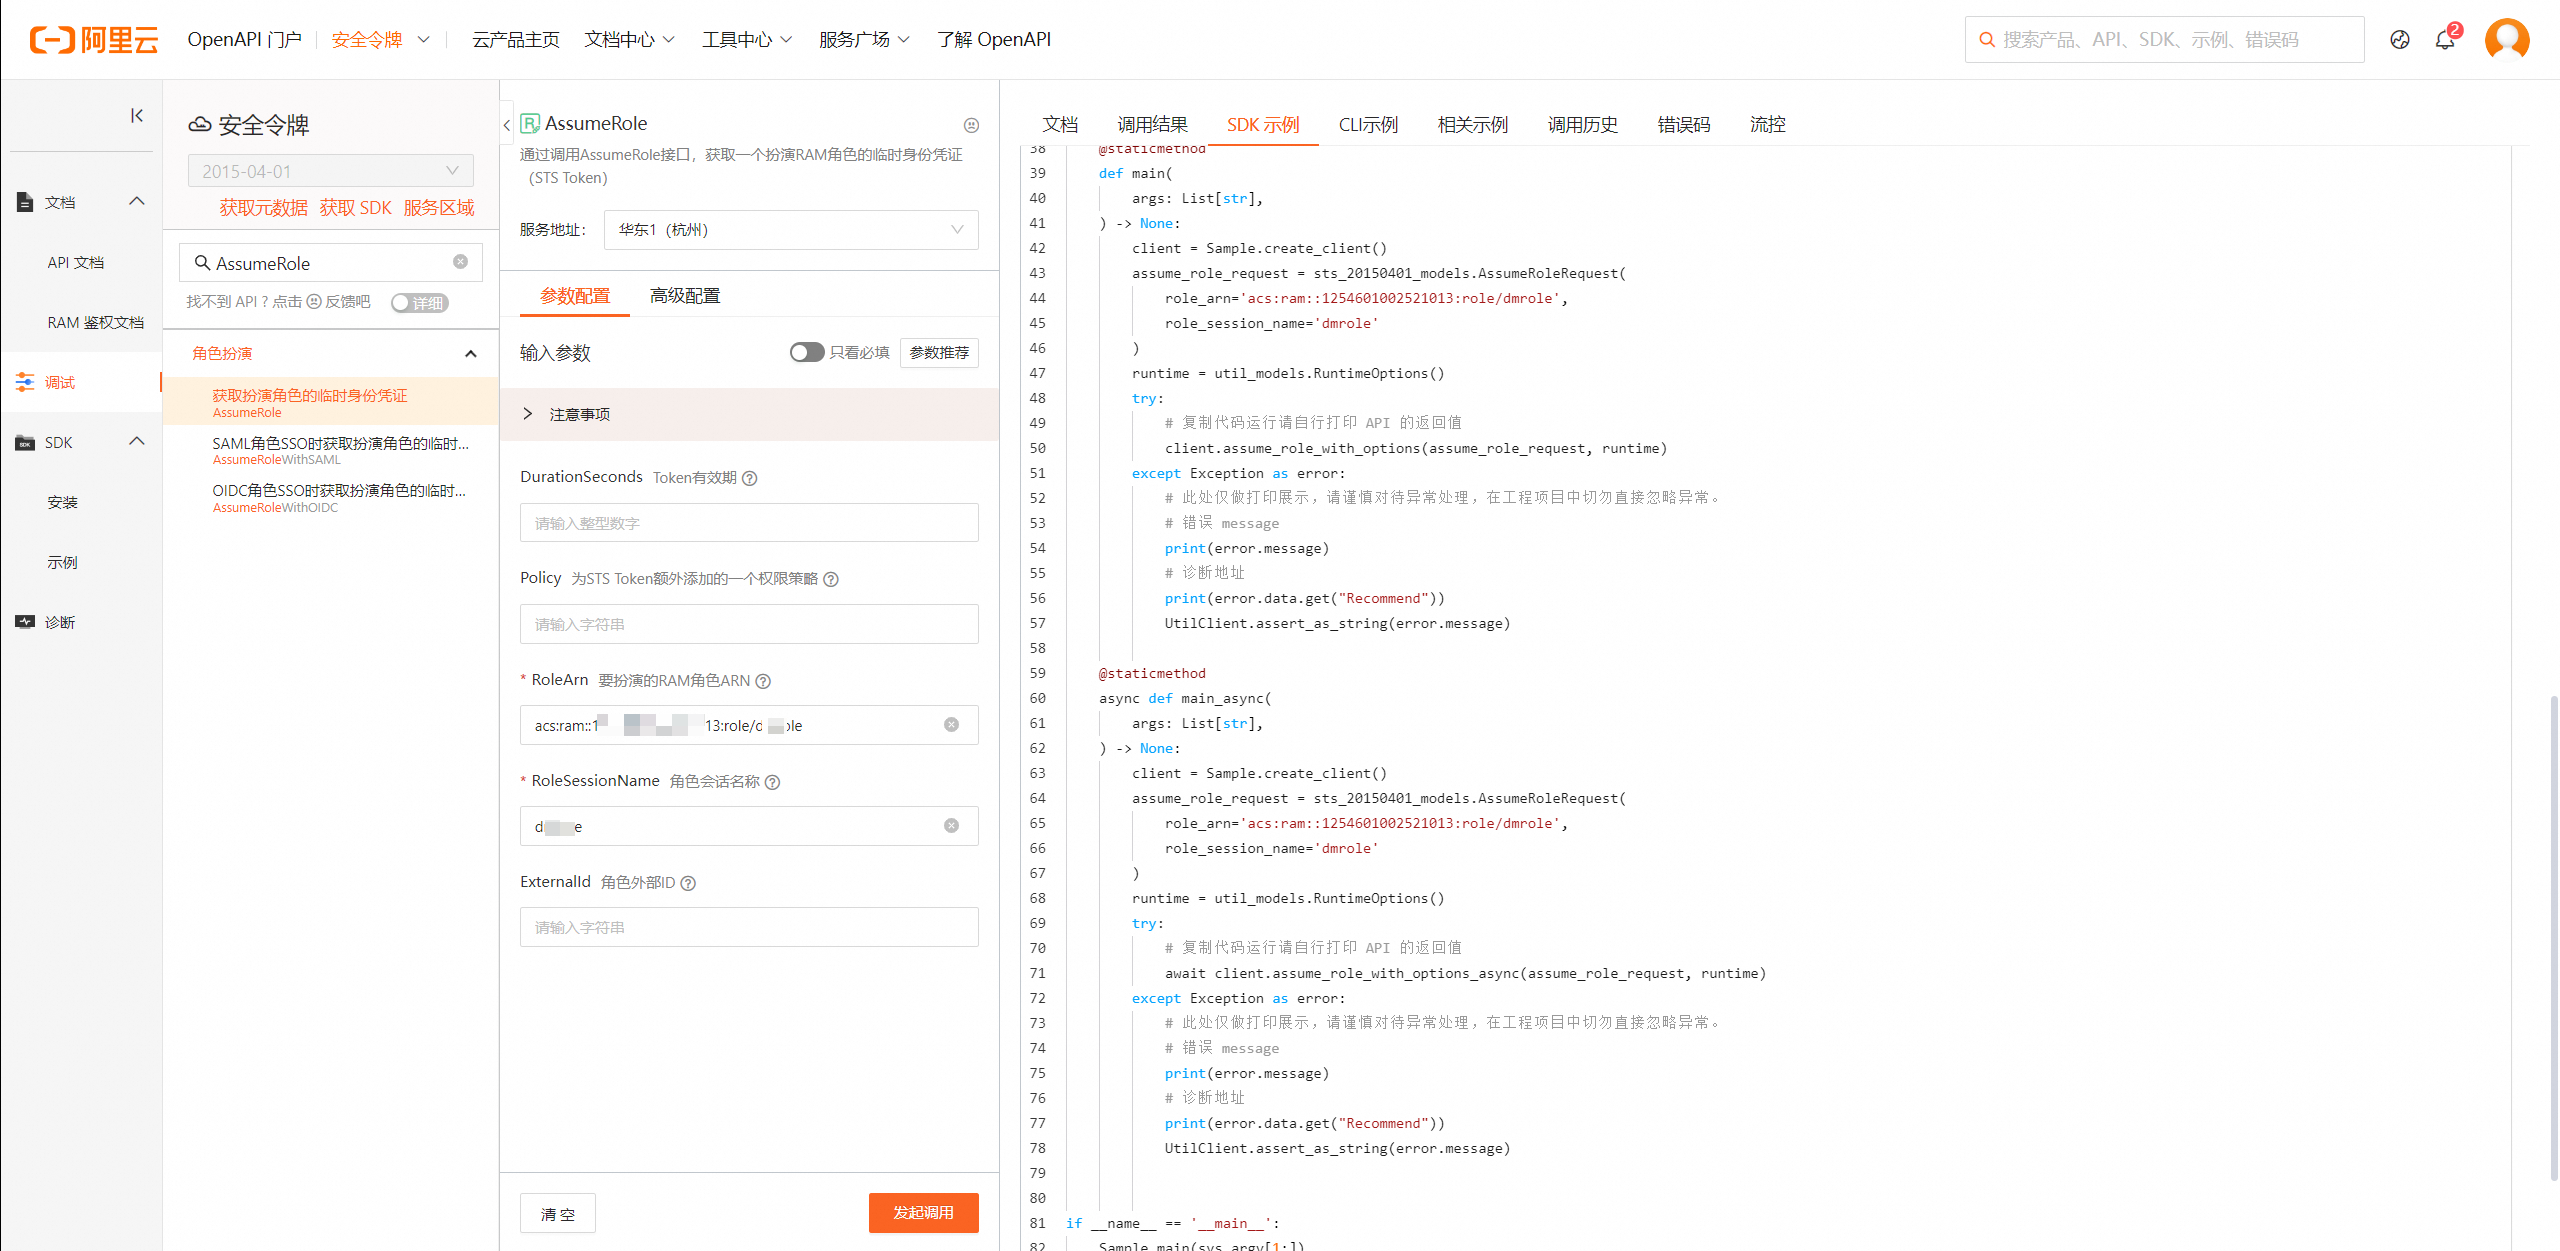The width and height of the screenshot is (2560, 1251).
Task: Click the code panel vertical scrollbar
Action: click(2553, 940)
